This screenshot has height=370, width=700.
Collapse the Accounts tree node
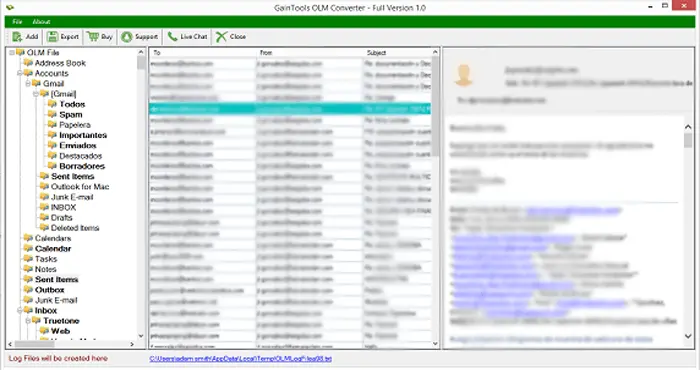(x=20, y=73)
